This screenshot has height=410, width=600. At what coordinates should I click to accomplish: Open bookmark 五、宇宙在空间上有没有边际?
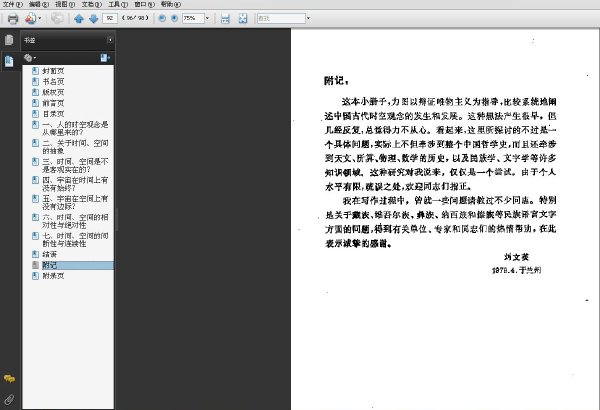pos(75,203)
